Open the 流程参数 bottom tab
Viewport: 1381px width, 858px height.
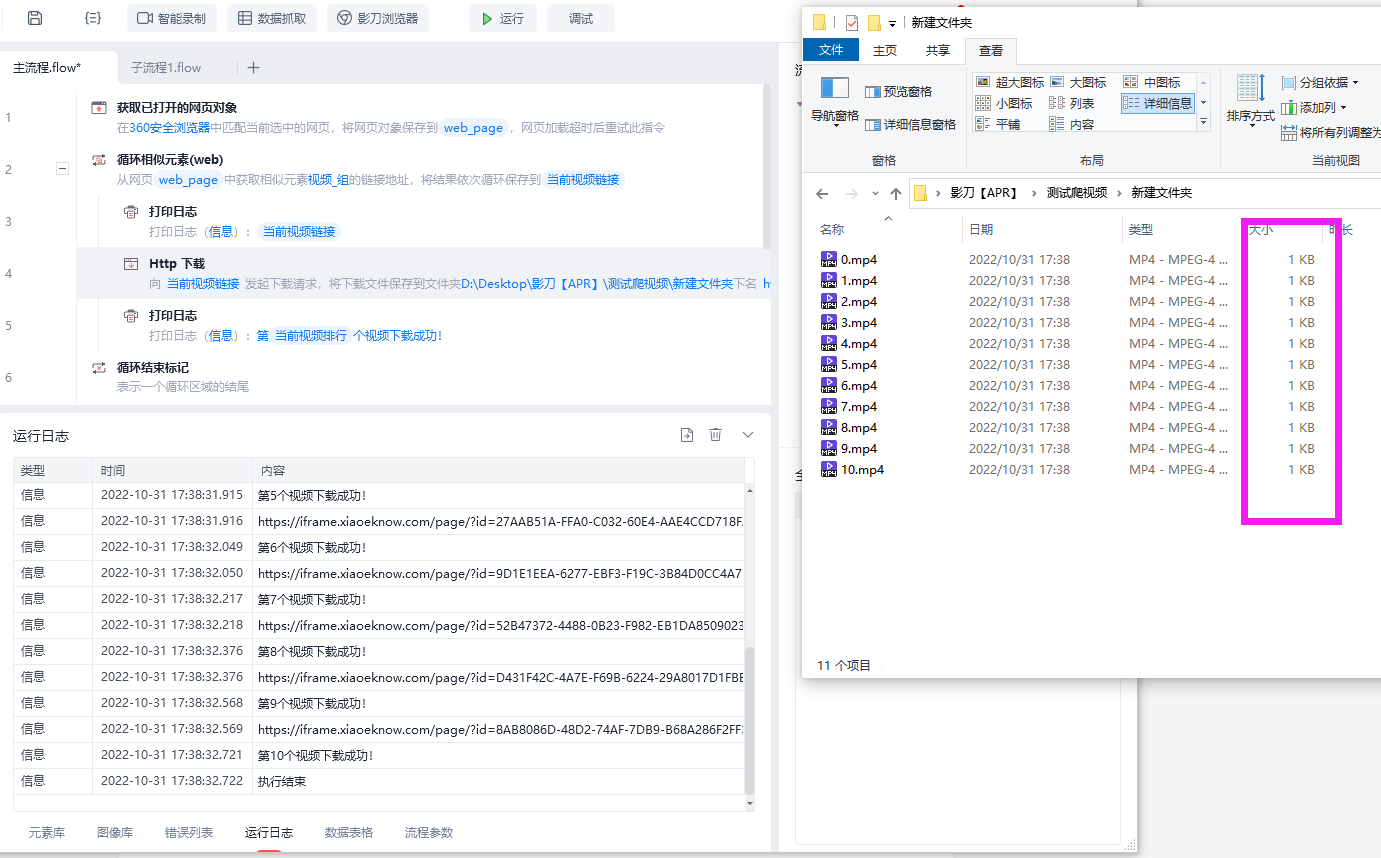pos(429,832)
